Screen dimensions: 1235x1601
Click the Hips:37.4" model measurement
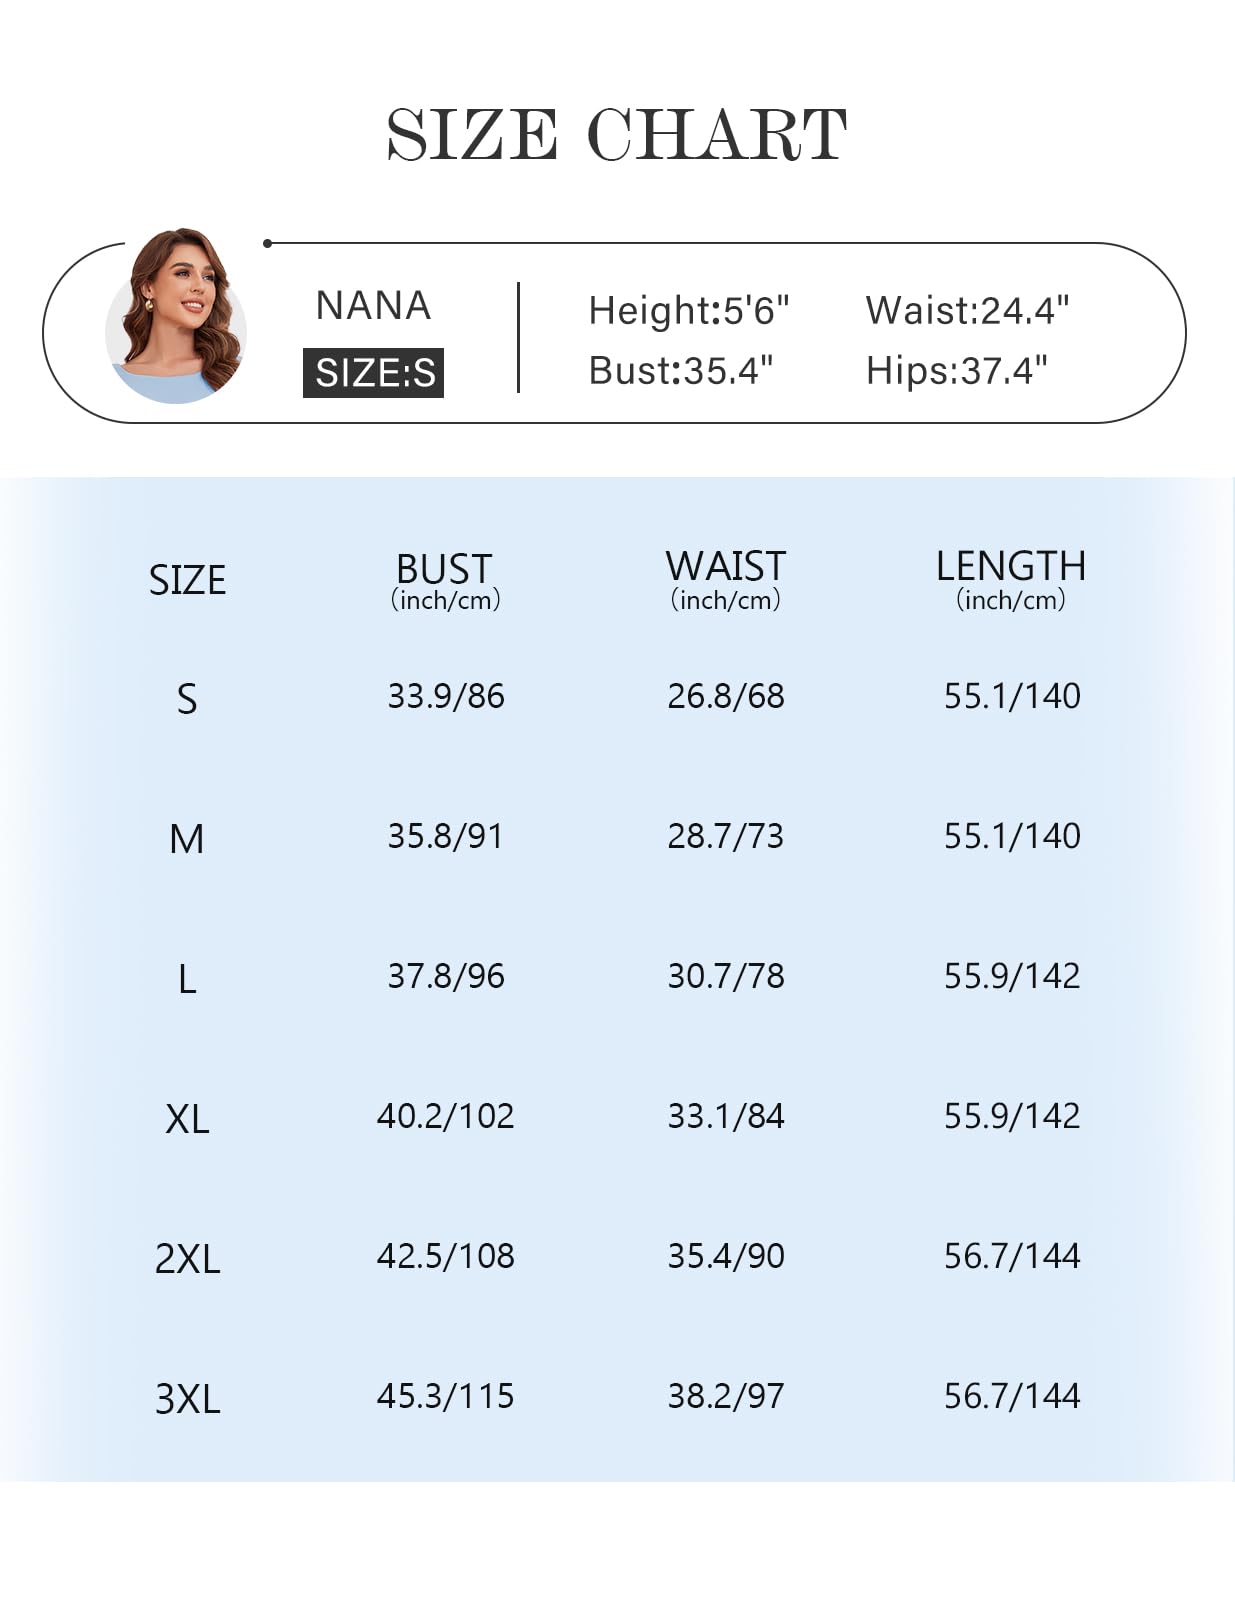click(x=956, y=371)
